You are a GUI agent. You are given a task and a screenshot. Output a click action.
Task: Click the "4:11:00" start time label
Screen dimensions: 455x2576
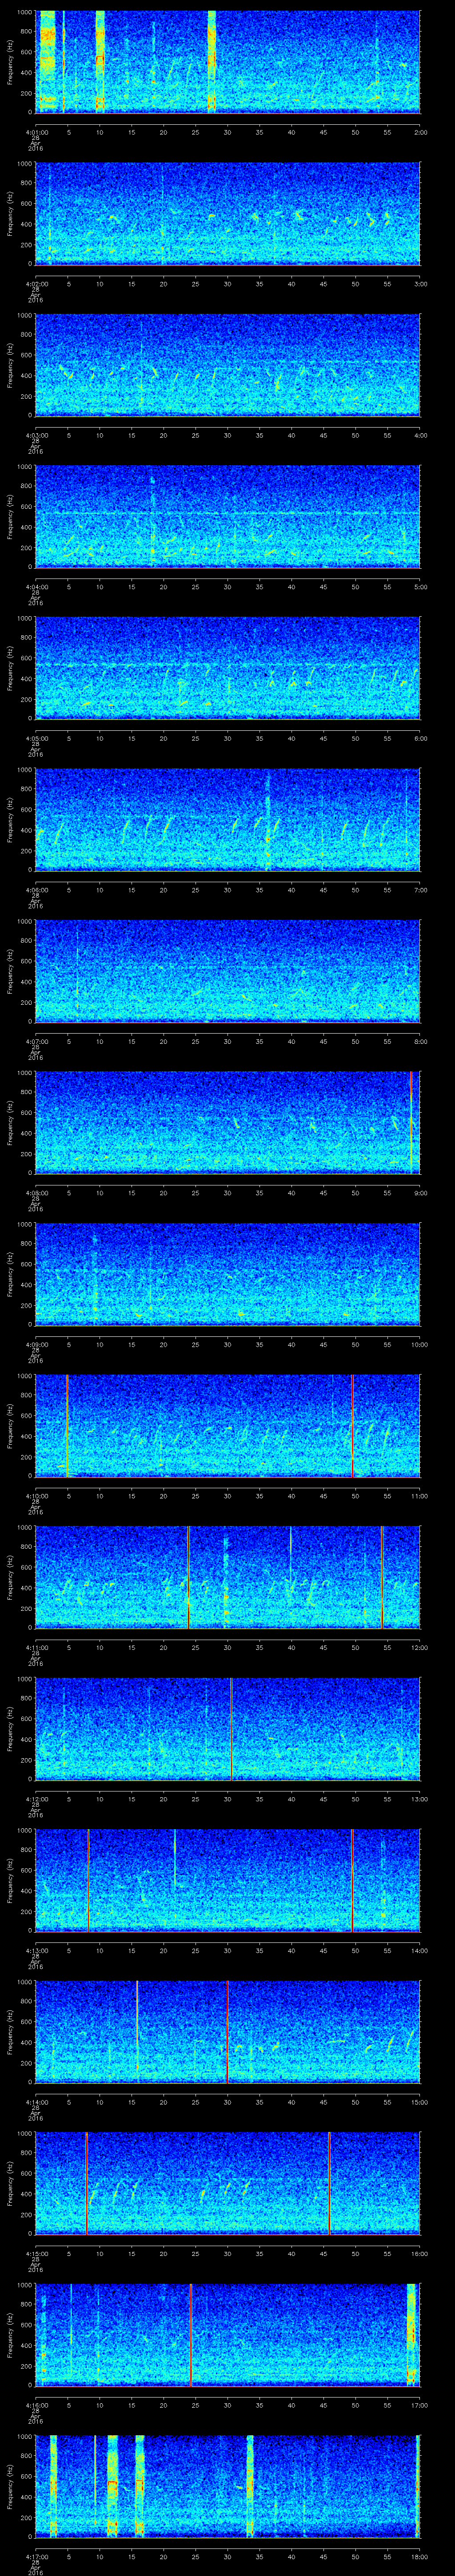[36, 1647]
